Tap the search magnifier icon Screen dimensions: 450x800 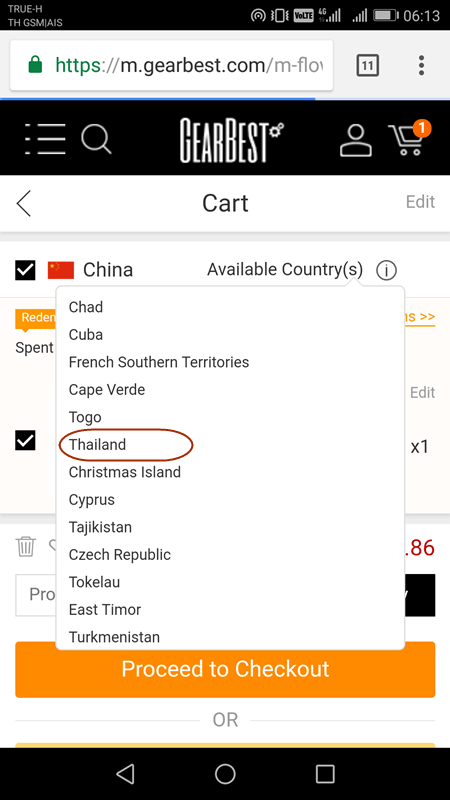tap(96, 139)
